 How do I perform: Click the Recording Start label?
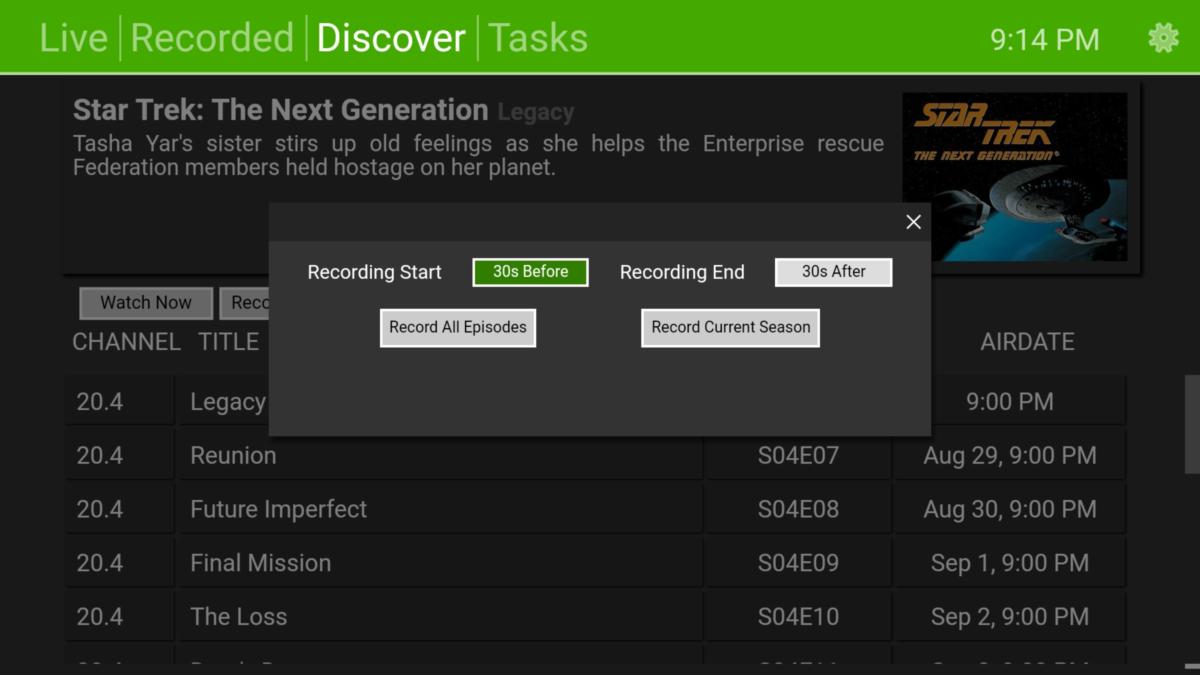point(375,272)
